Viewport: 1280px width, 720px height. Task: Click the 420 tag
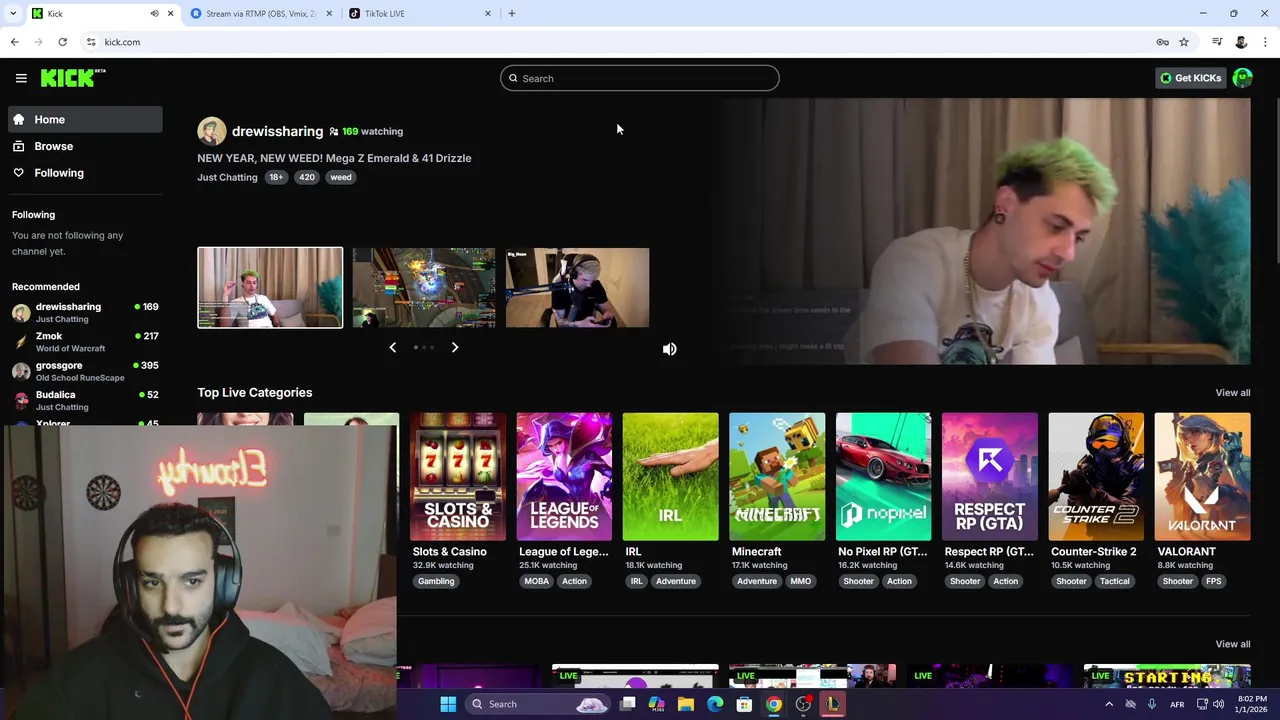pyautogui.click(x=307, y=177)
